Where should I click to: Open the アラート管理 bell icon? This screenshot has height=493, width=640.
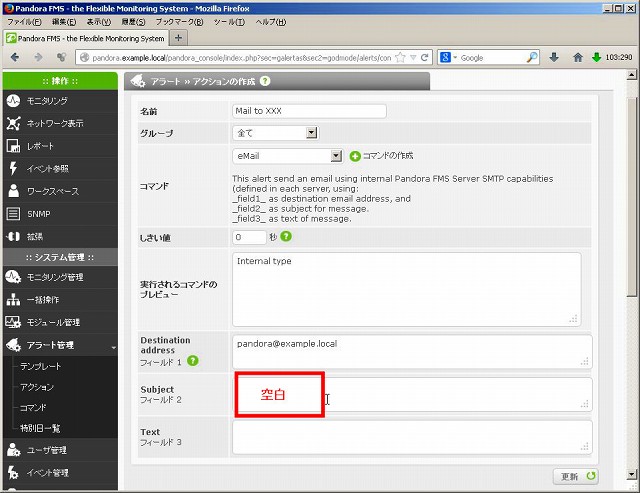click(13, 345)
